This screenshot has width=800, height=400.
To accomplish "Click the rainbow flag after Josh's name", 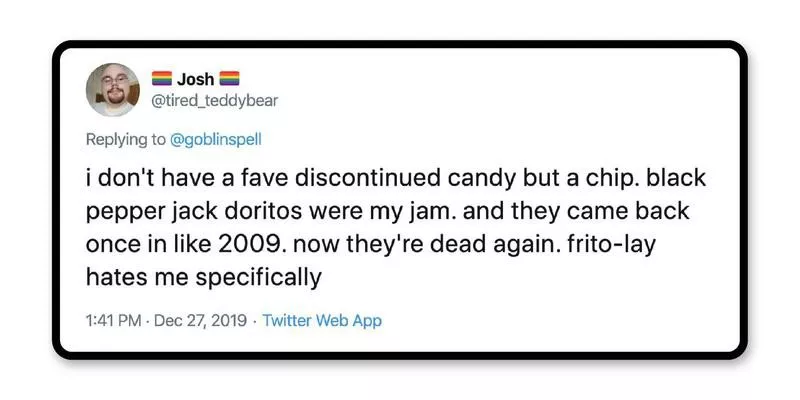I will [x=229, y=76].
